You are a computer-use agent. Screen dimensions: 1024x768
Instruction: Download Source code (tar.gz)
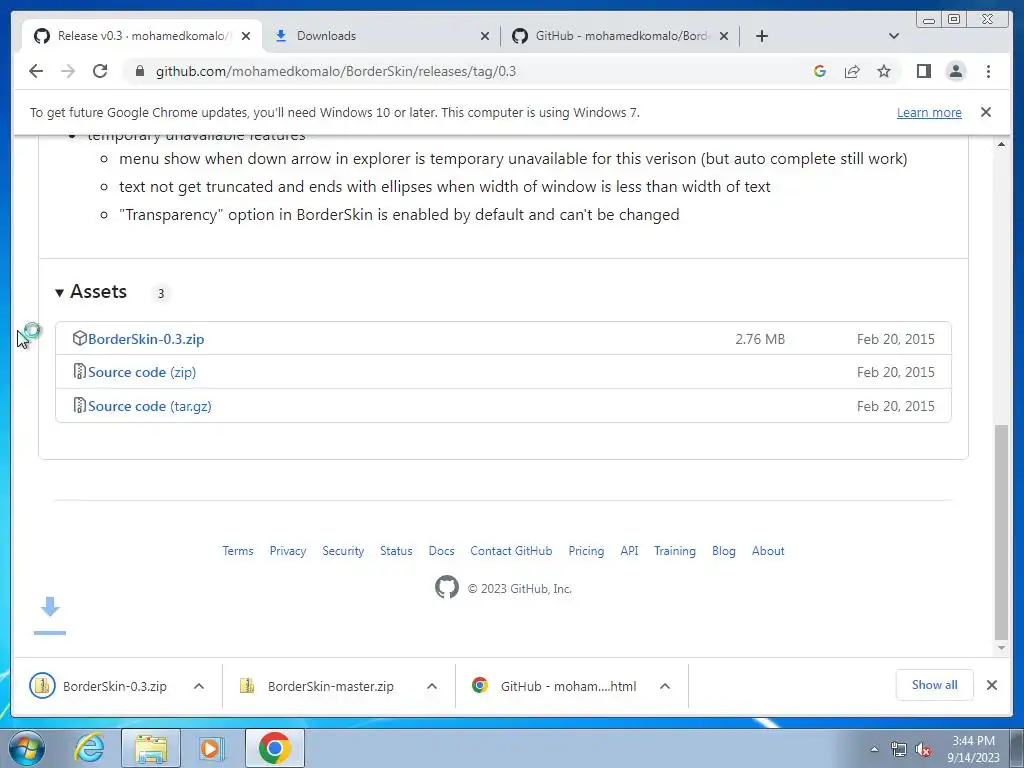click(150, 406)
